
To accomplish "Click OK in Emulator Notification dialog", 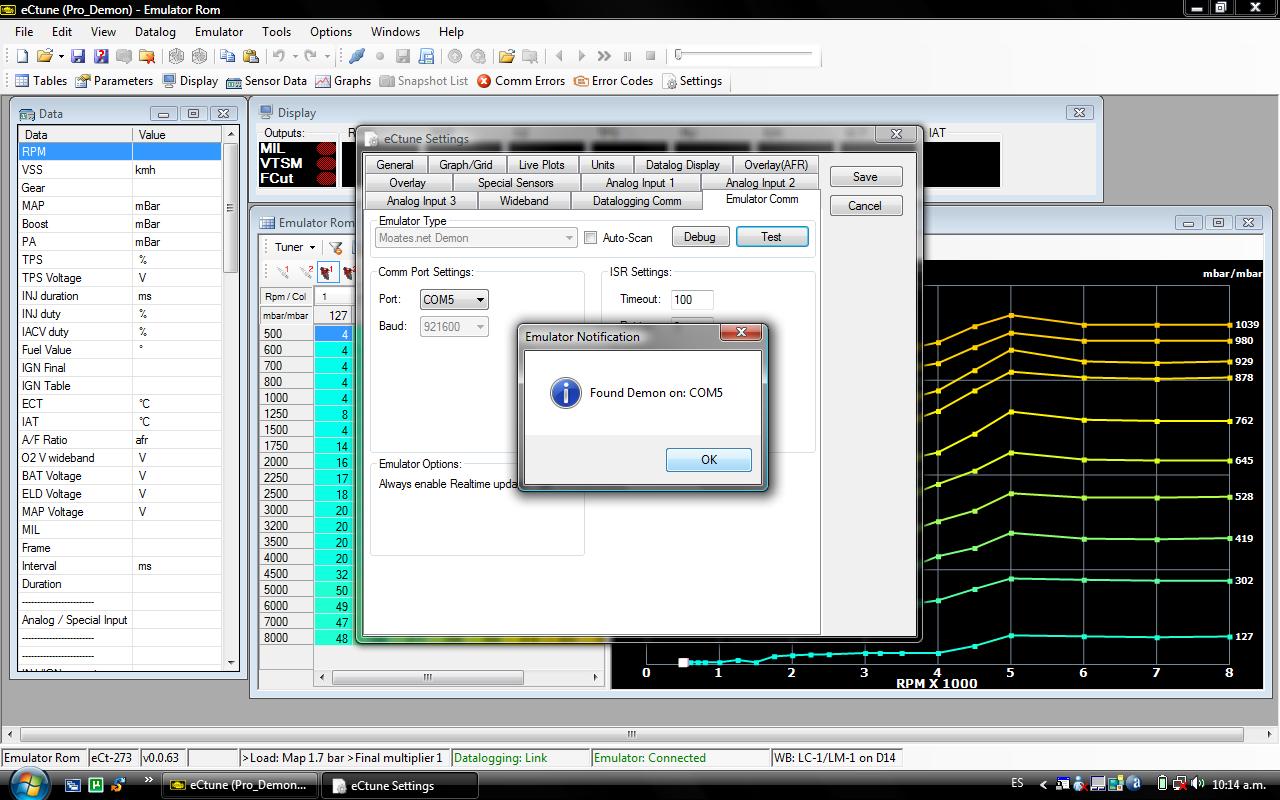I will [x=708, y=460].
